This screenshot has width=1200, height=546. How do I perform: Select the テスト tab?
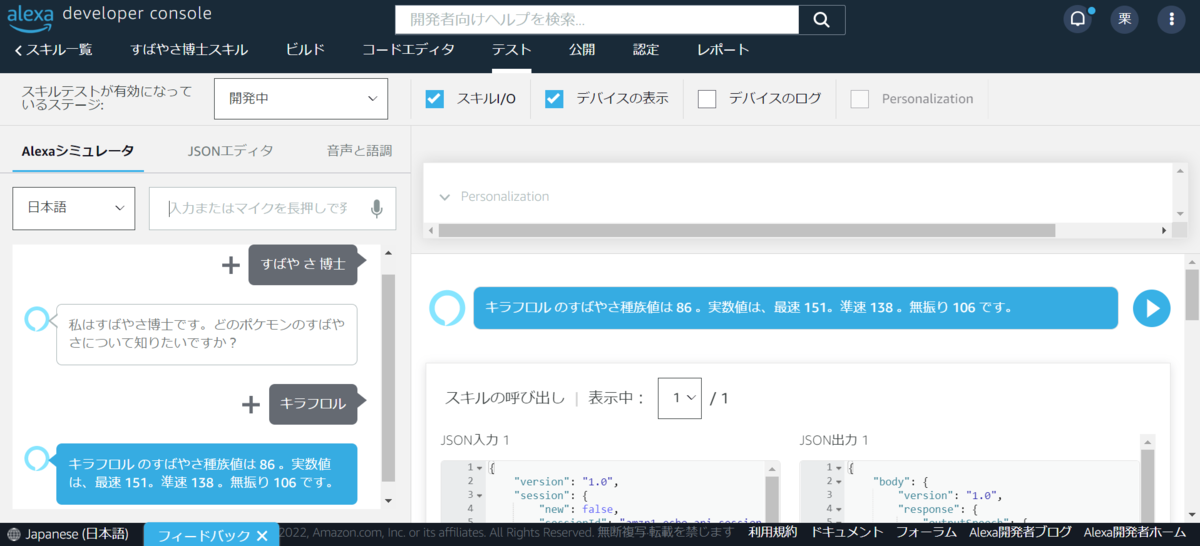512,50
